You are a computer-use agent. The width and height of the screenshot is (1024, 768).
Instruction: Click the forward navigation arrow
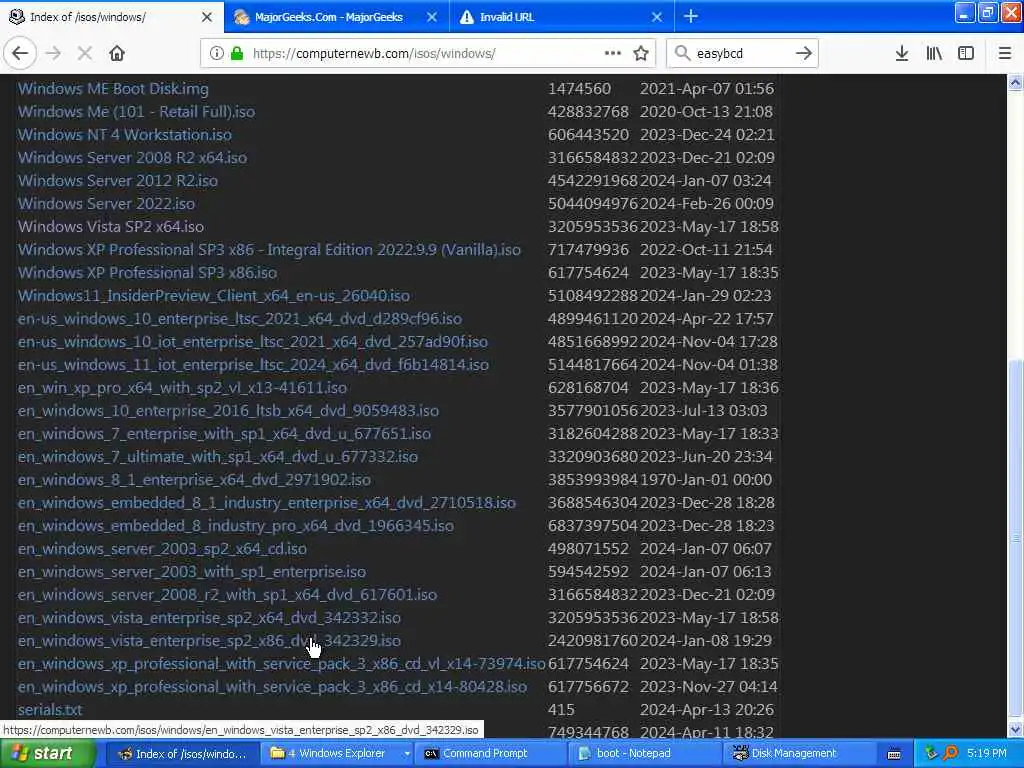click(54, 54)
